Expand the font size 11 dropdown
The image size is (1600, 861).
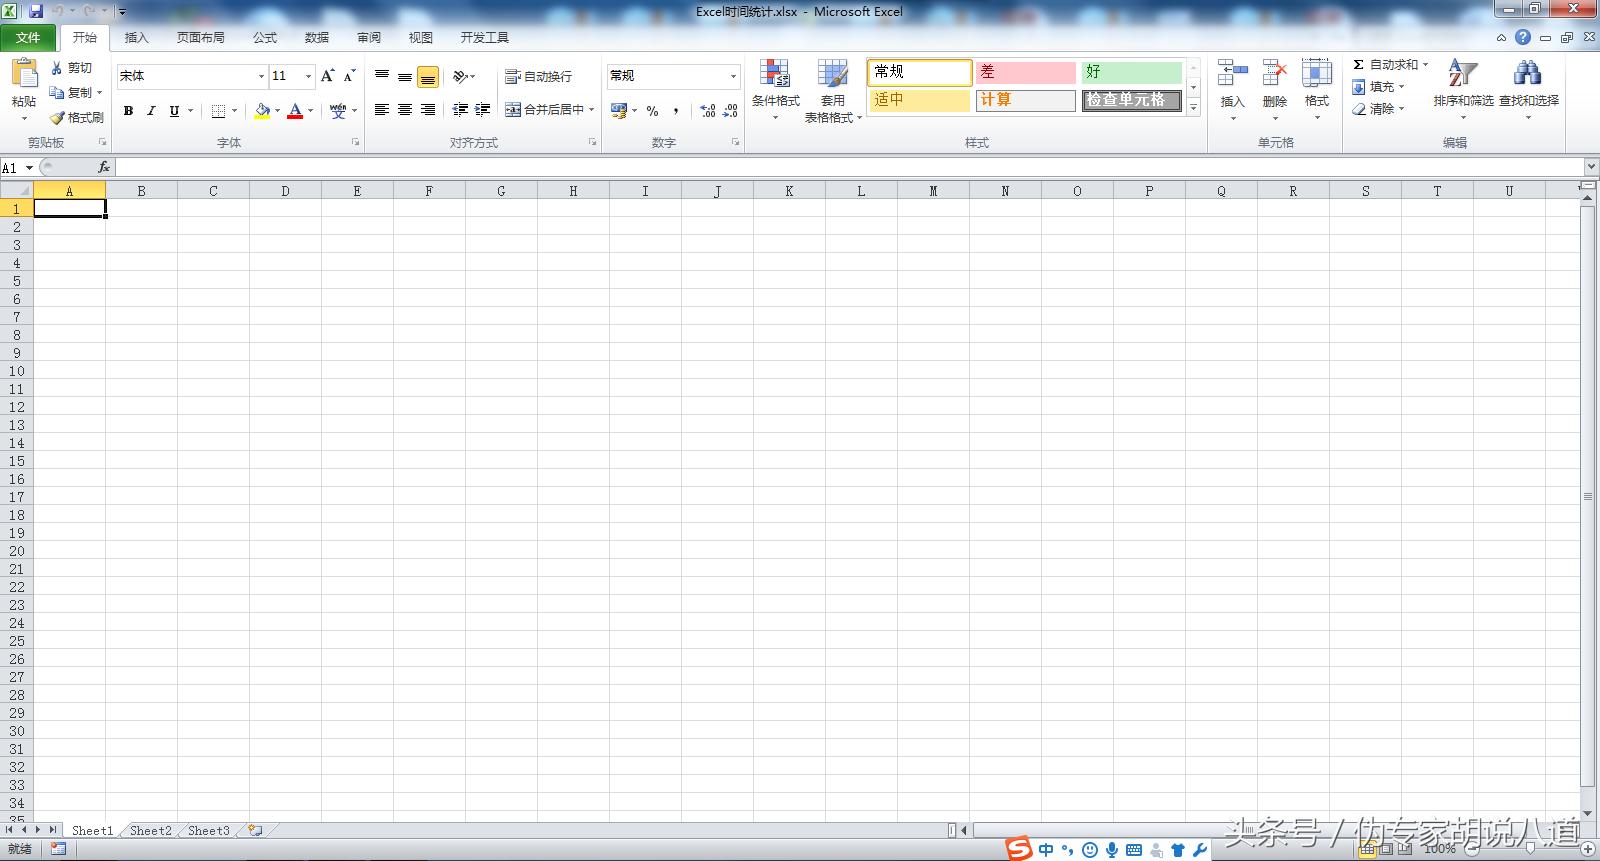tap(308, 76)
